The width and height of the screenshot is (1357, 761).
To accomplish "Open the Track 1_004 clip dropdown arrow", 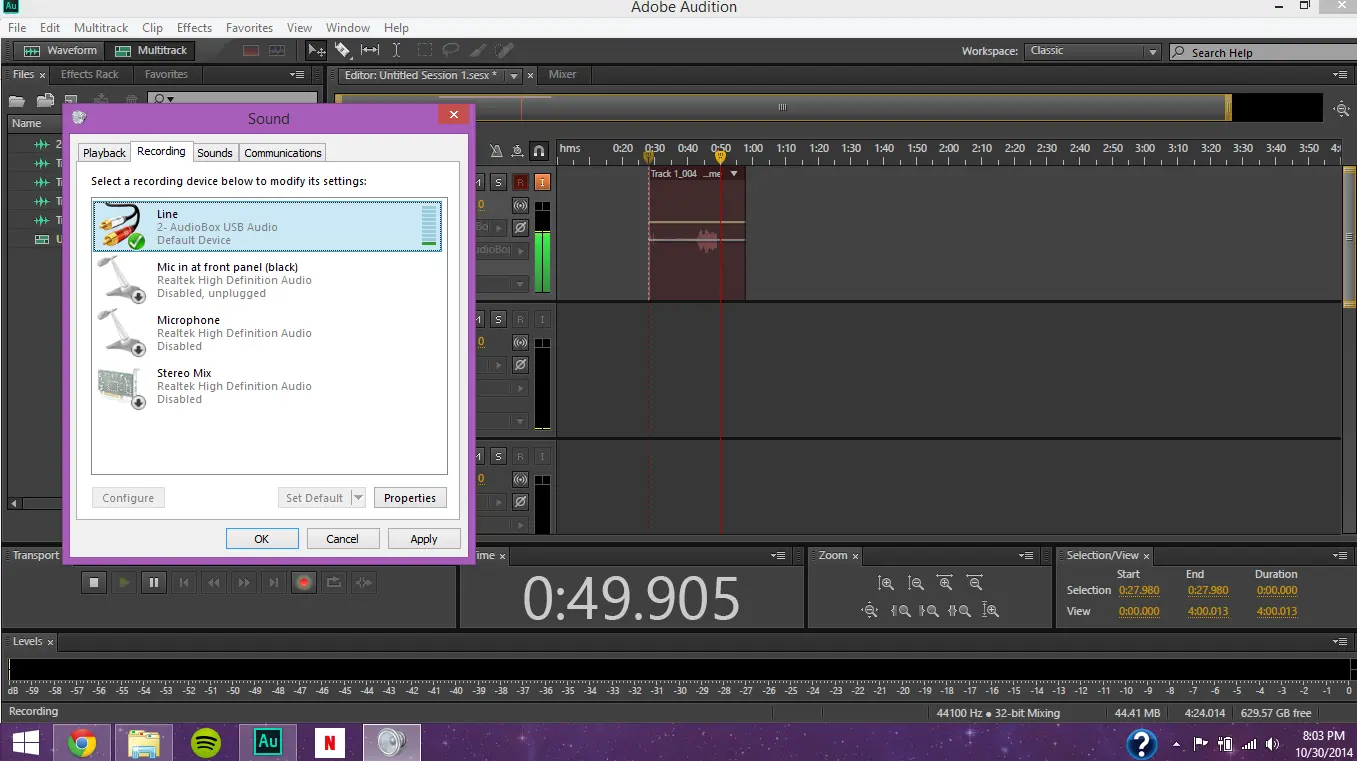I will click(734, 174).
